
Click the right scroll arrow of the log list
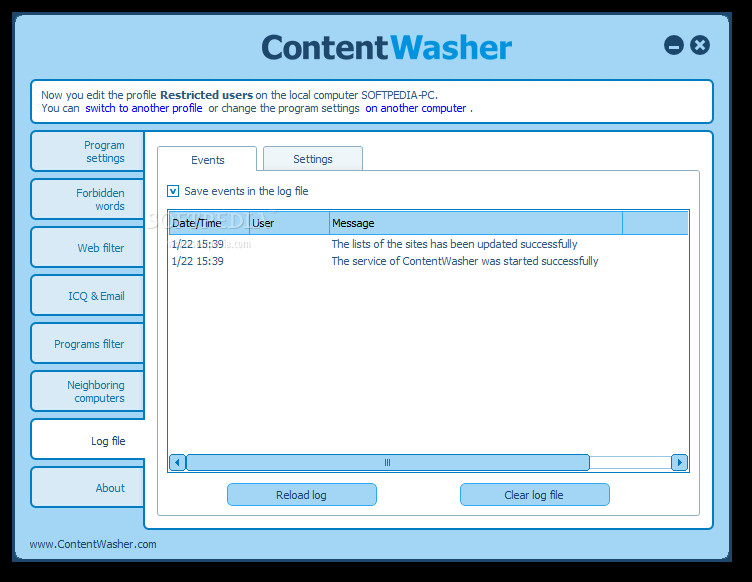679,463
